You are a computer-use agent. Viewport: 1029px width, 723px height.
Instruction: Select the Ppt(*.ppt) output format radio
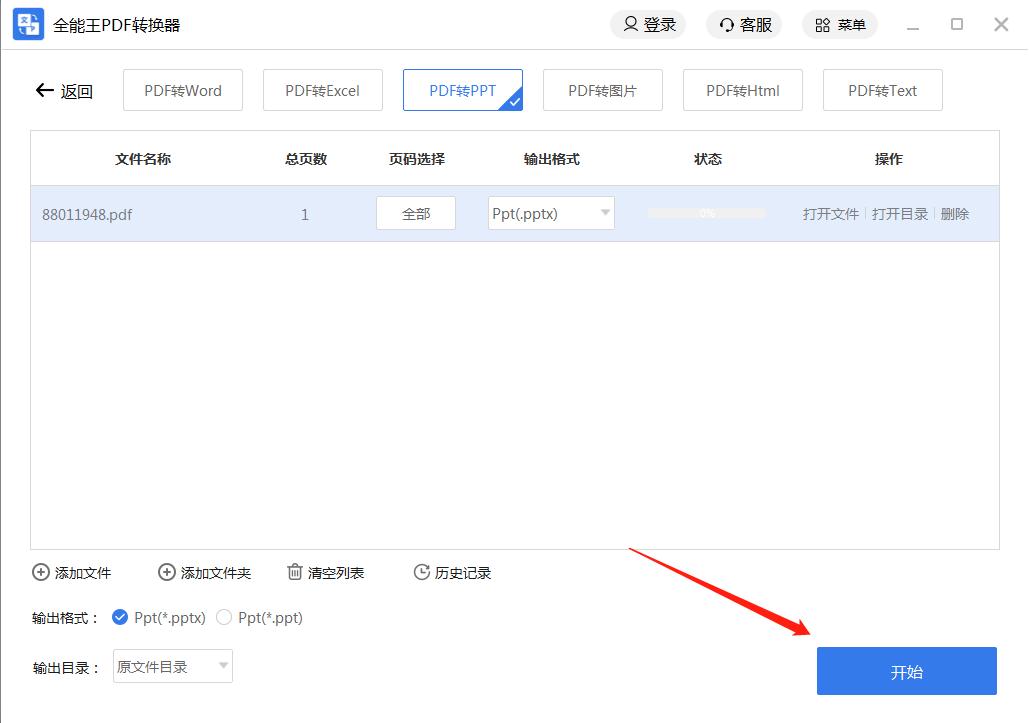point(224,618)
